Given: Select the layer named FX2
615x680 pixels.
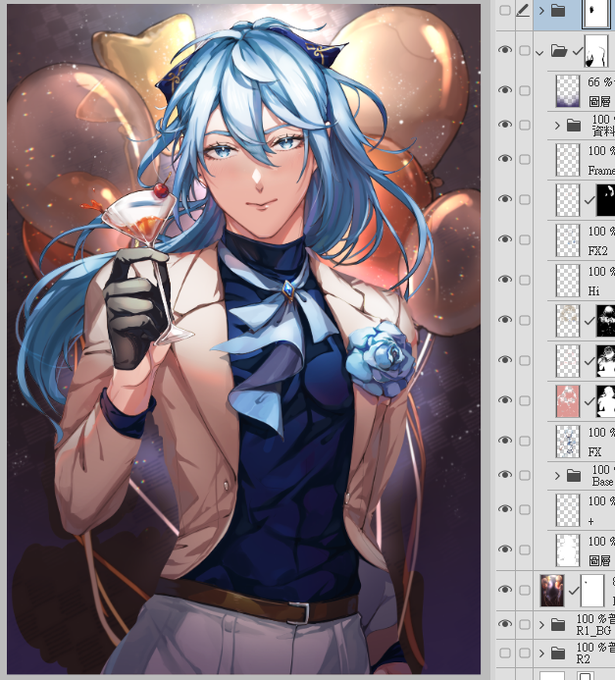Looking at the screenshot, I should click(x=598, y=251).
